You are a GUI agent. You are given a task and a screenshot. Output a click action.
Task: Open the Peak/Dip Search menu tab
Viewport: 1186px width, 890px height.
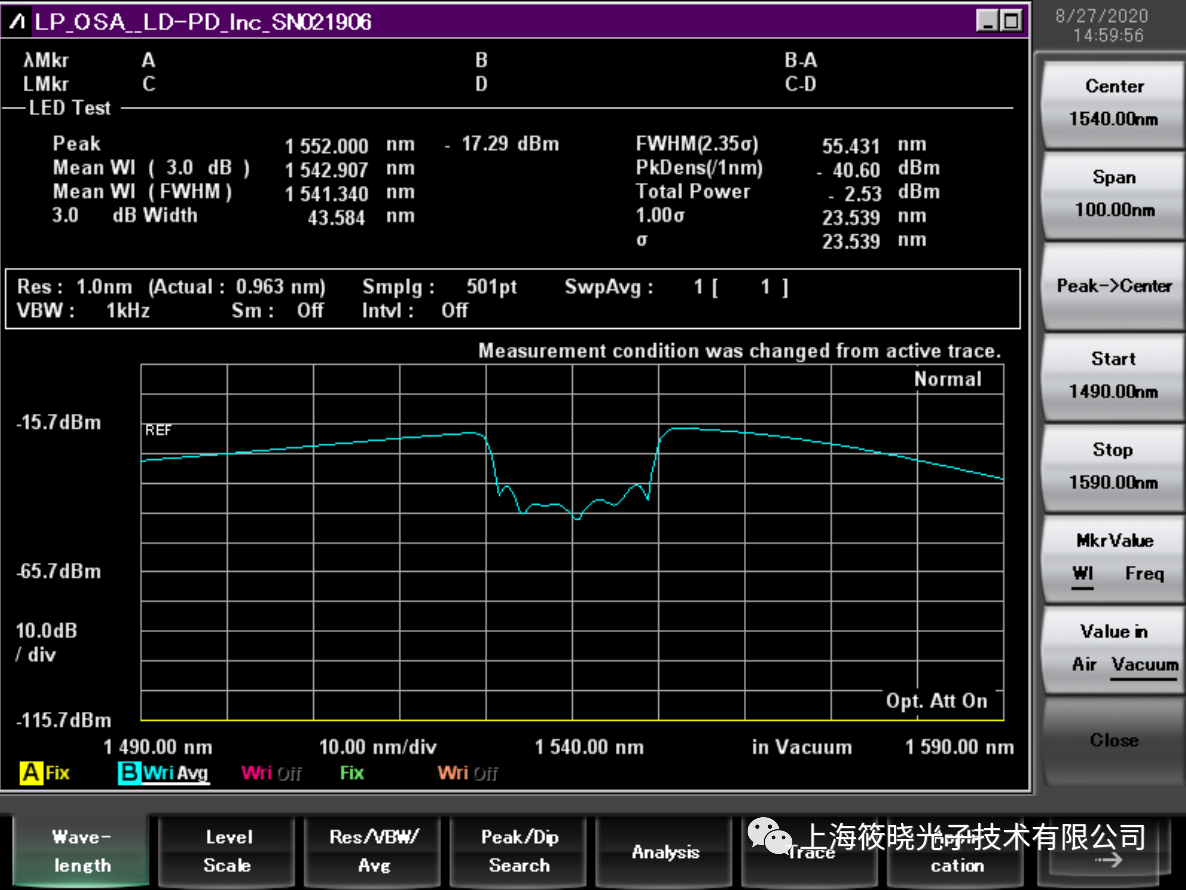(x=519, y=851)
